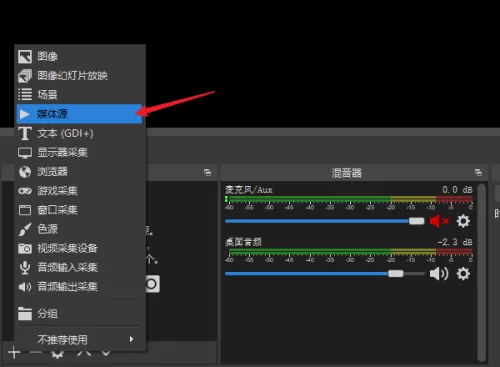Click the 桌面音频 volume slider handle
Screen dimensions: 500x367
(x=396, y=274)
